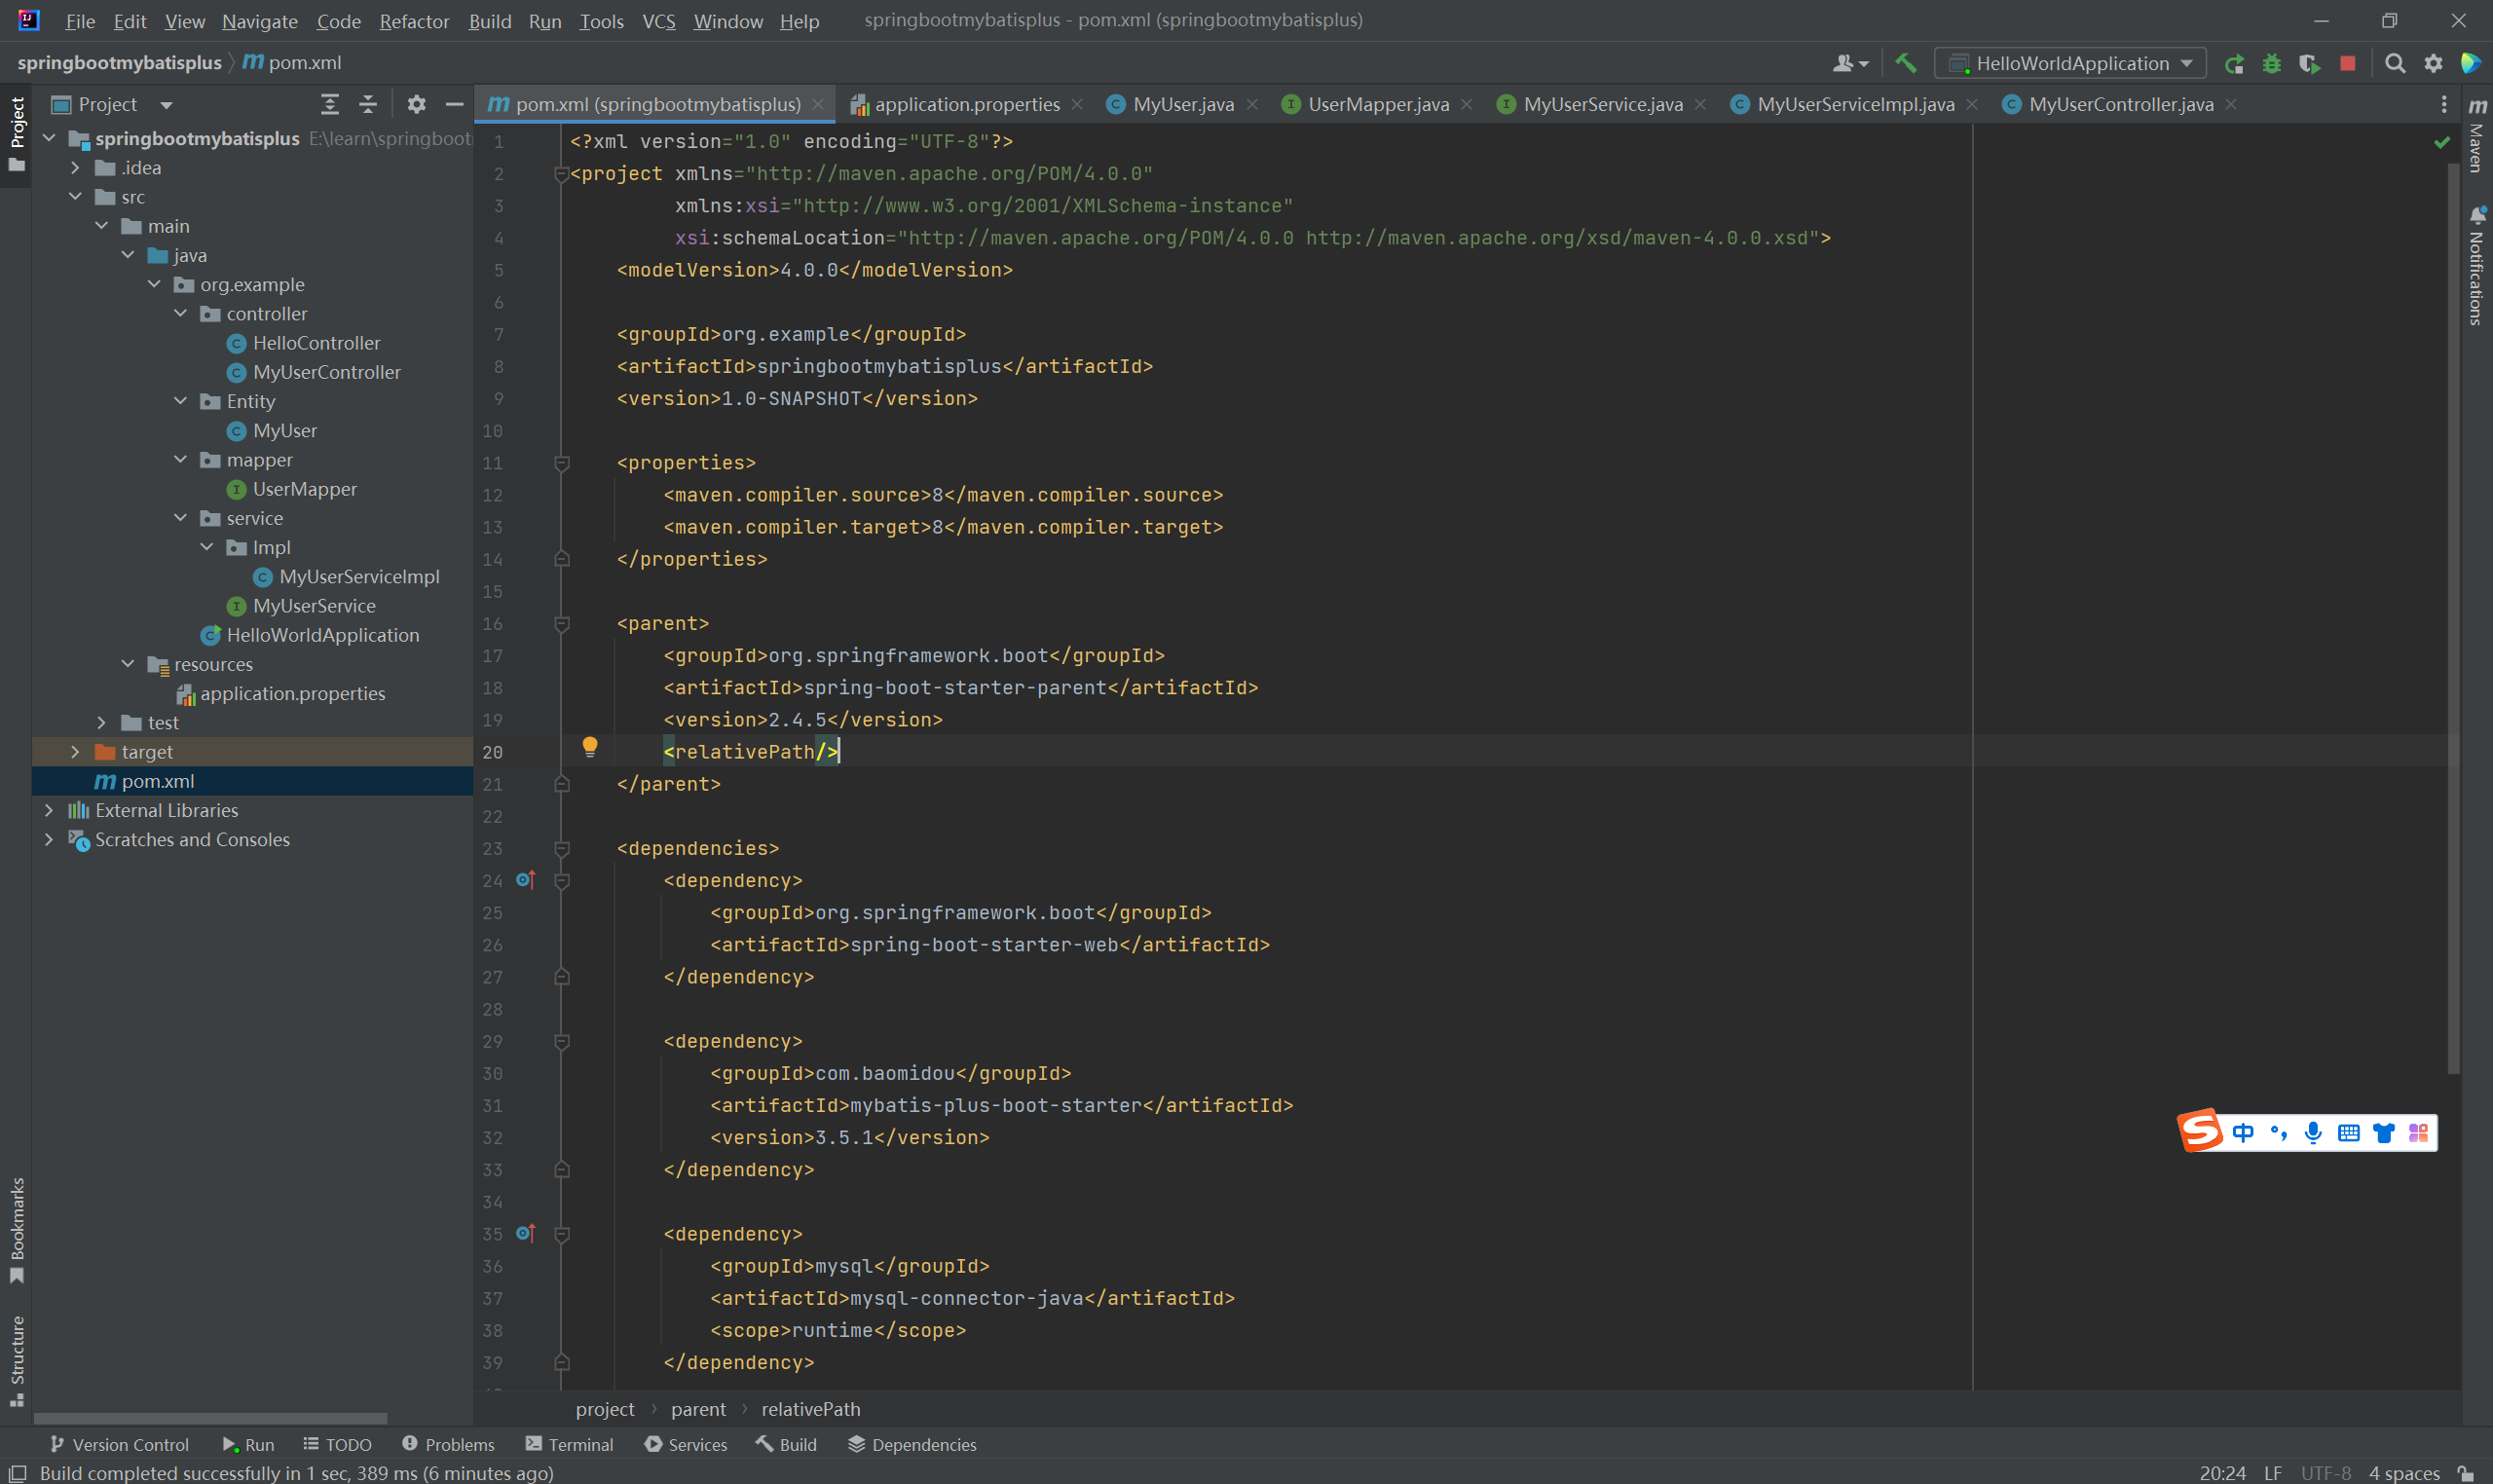2493x1484 pixels.
Task: Hide the Project tool window
Action: point(454,104)
